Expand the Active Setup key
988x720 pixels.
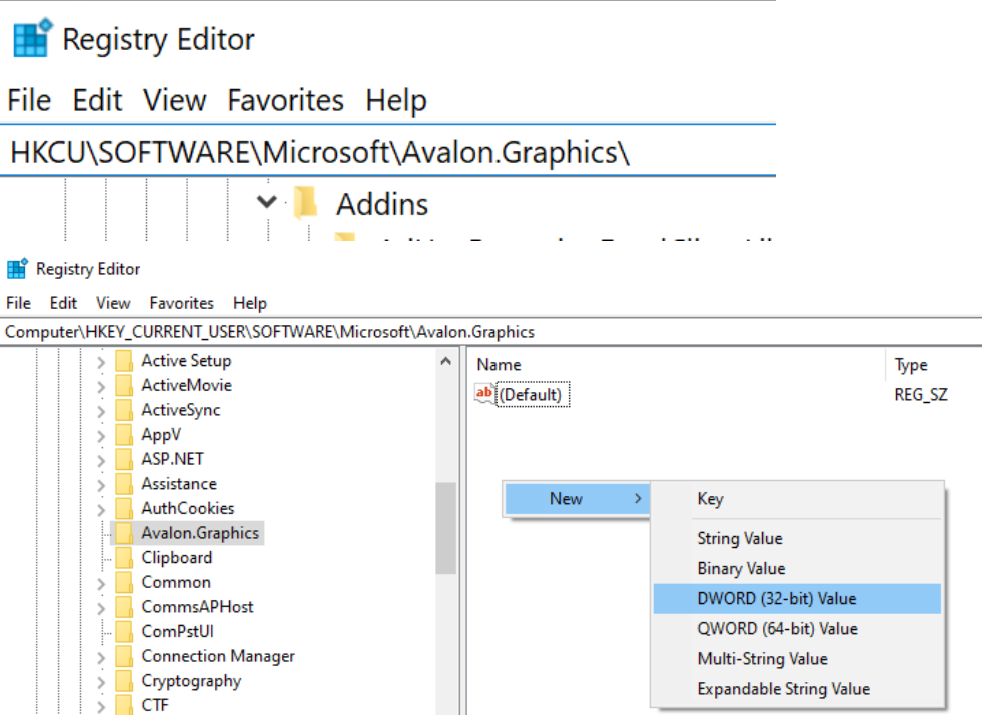point(101,362)
